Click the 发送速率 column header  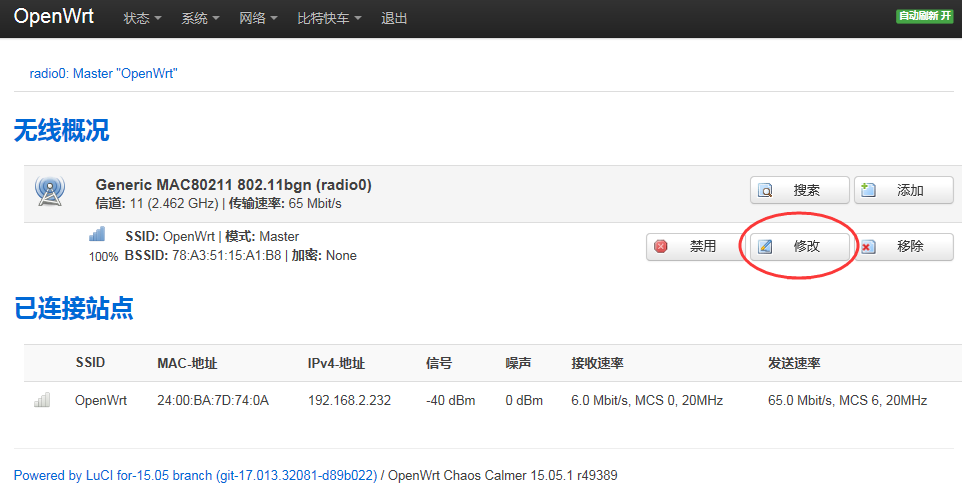pyautogui.click(x=794, y=363)
